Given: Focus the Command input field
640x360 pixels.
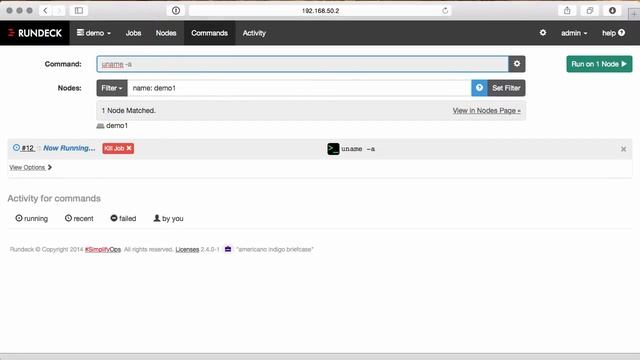Looking at the screenshot, I should pyautogui.click(x=302, y=64).
